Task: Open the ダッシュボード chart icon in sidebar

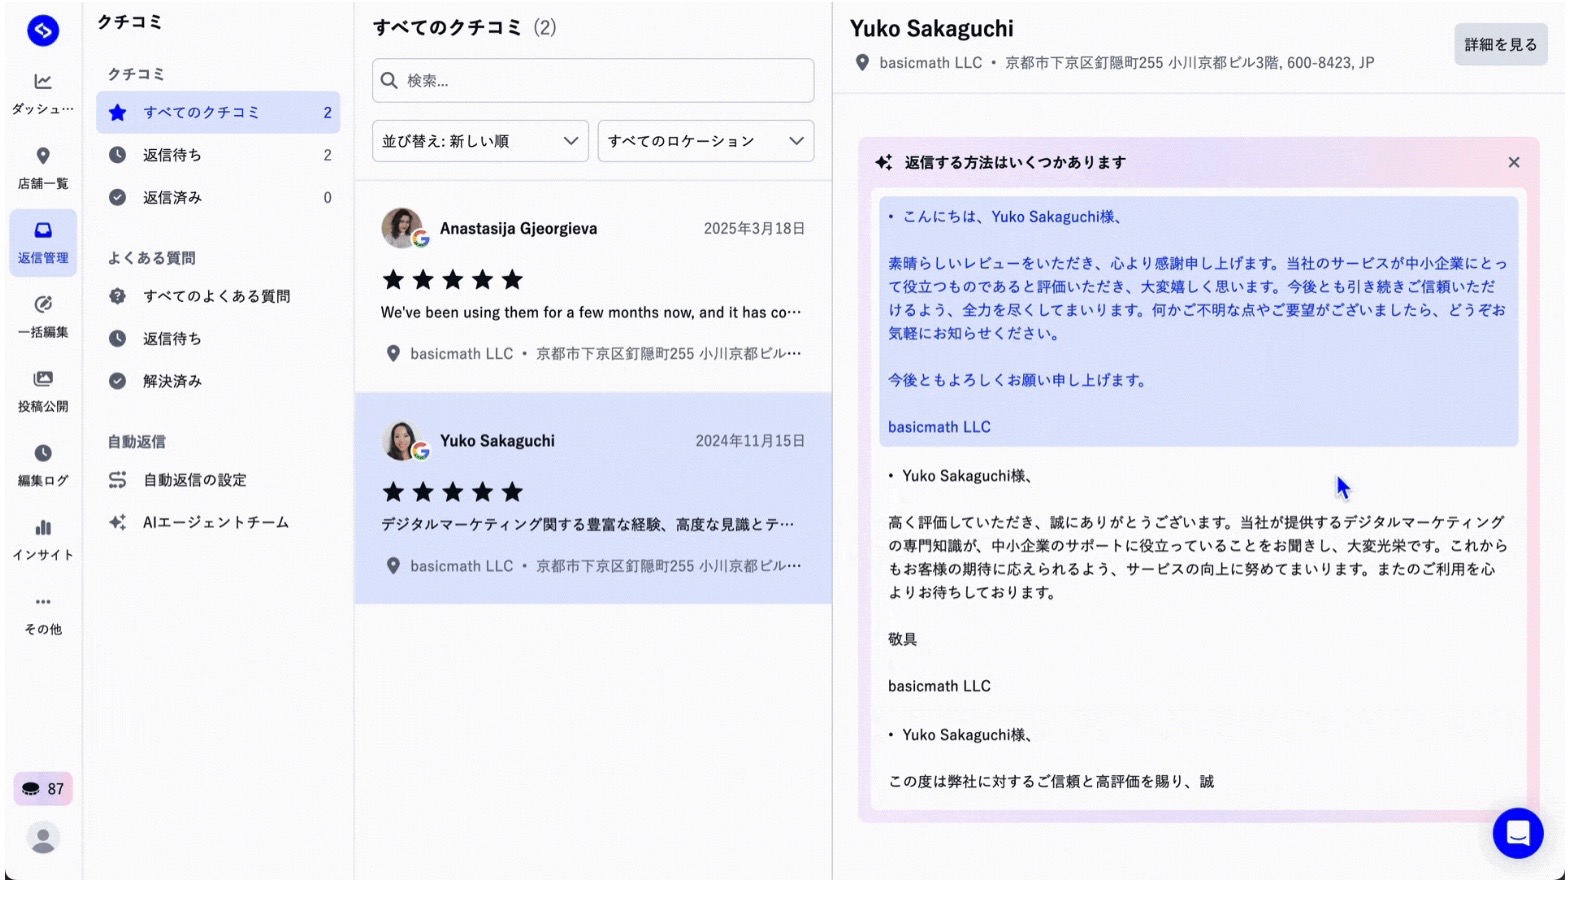Action: pyautogui.click(x=43, y=82)
